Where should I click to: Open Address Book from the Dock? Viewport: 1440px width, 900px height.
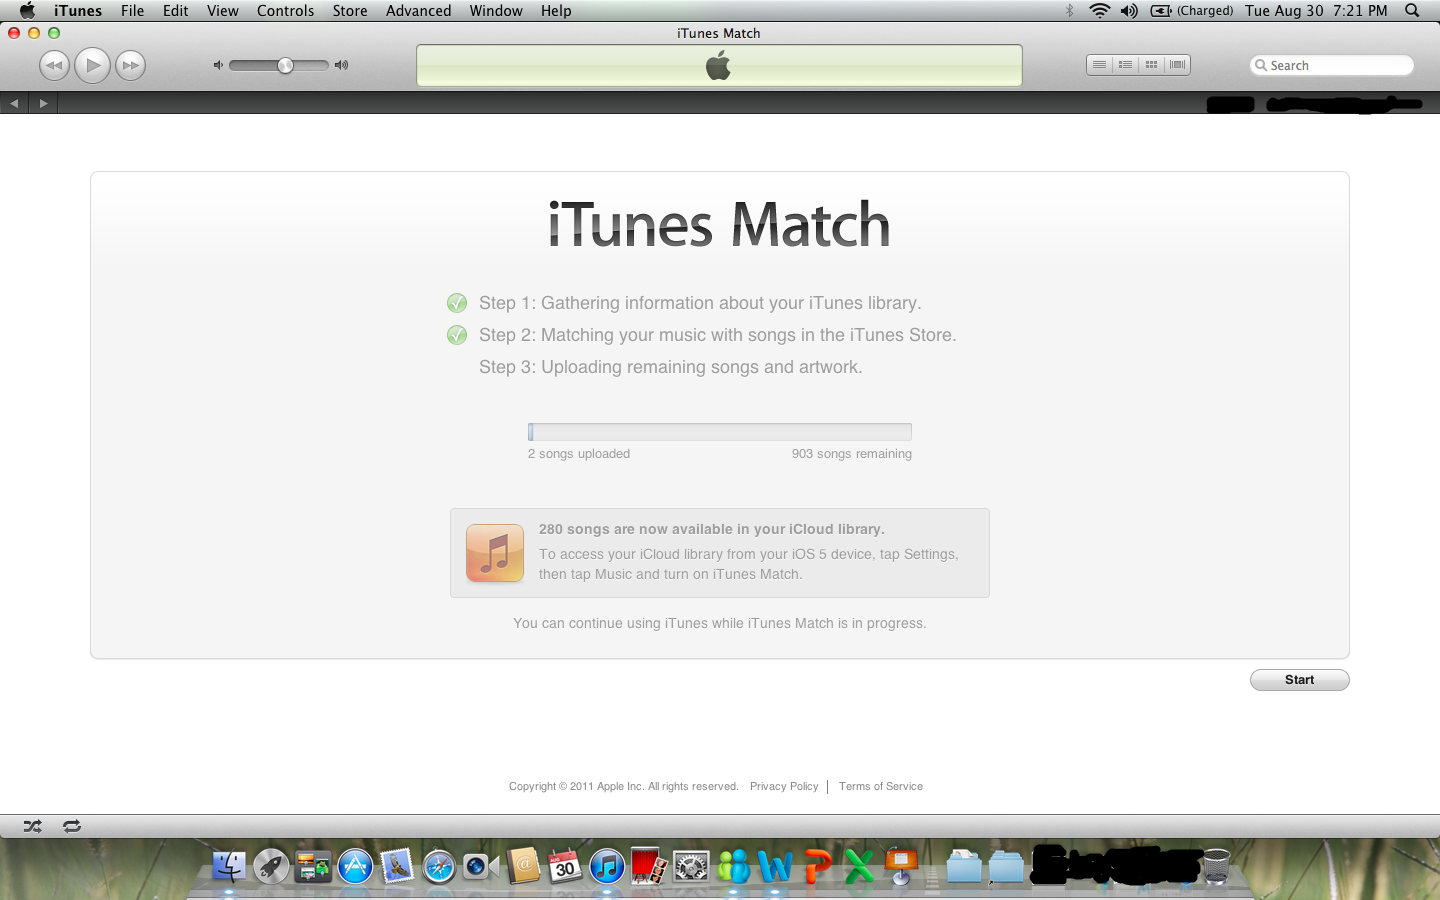(523, 865)
